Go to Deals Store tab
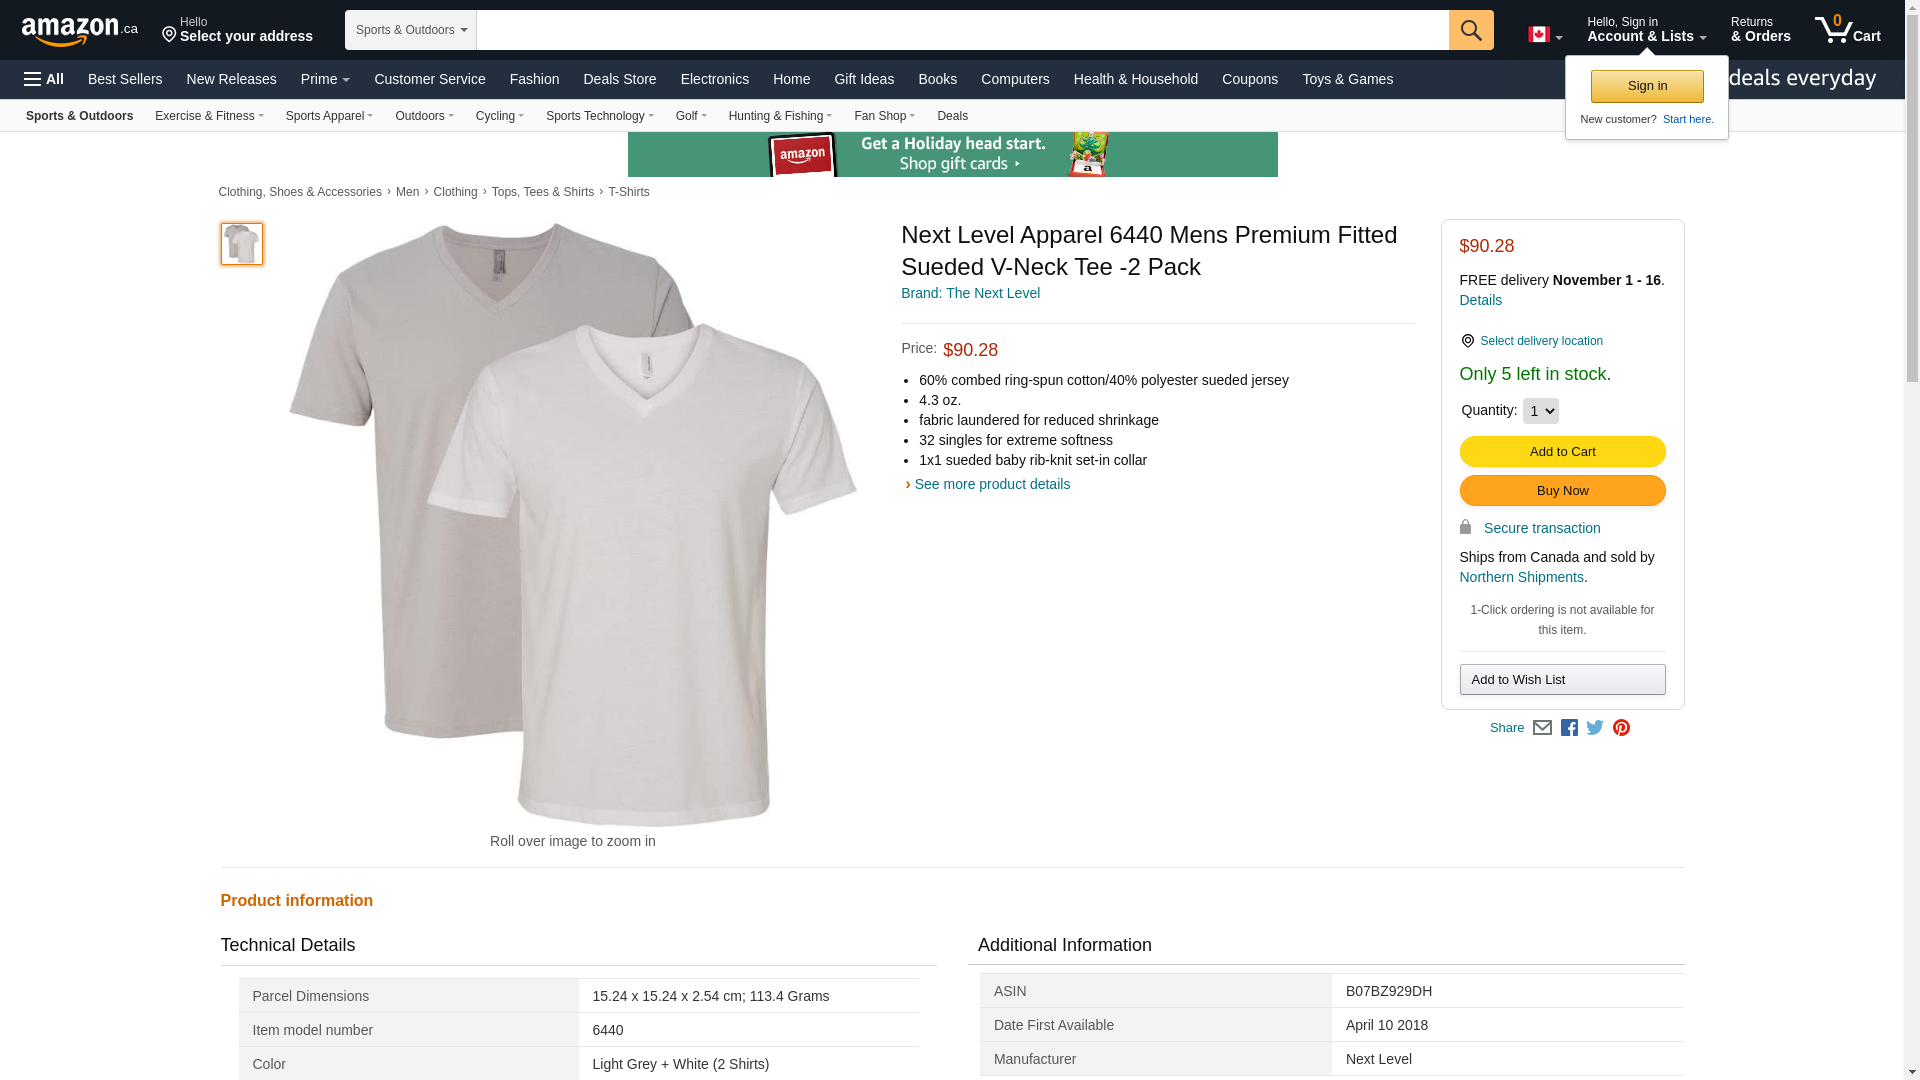This screenshot has height=1080, width=1920. [619, 79]
